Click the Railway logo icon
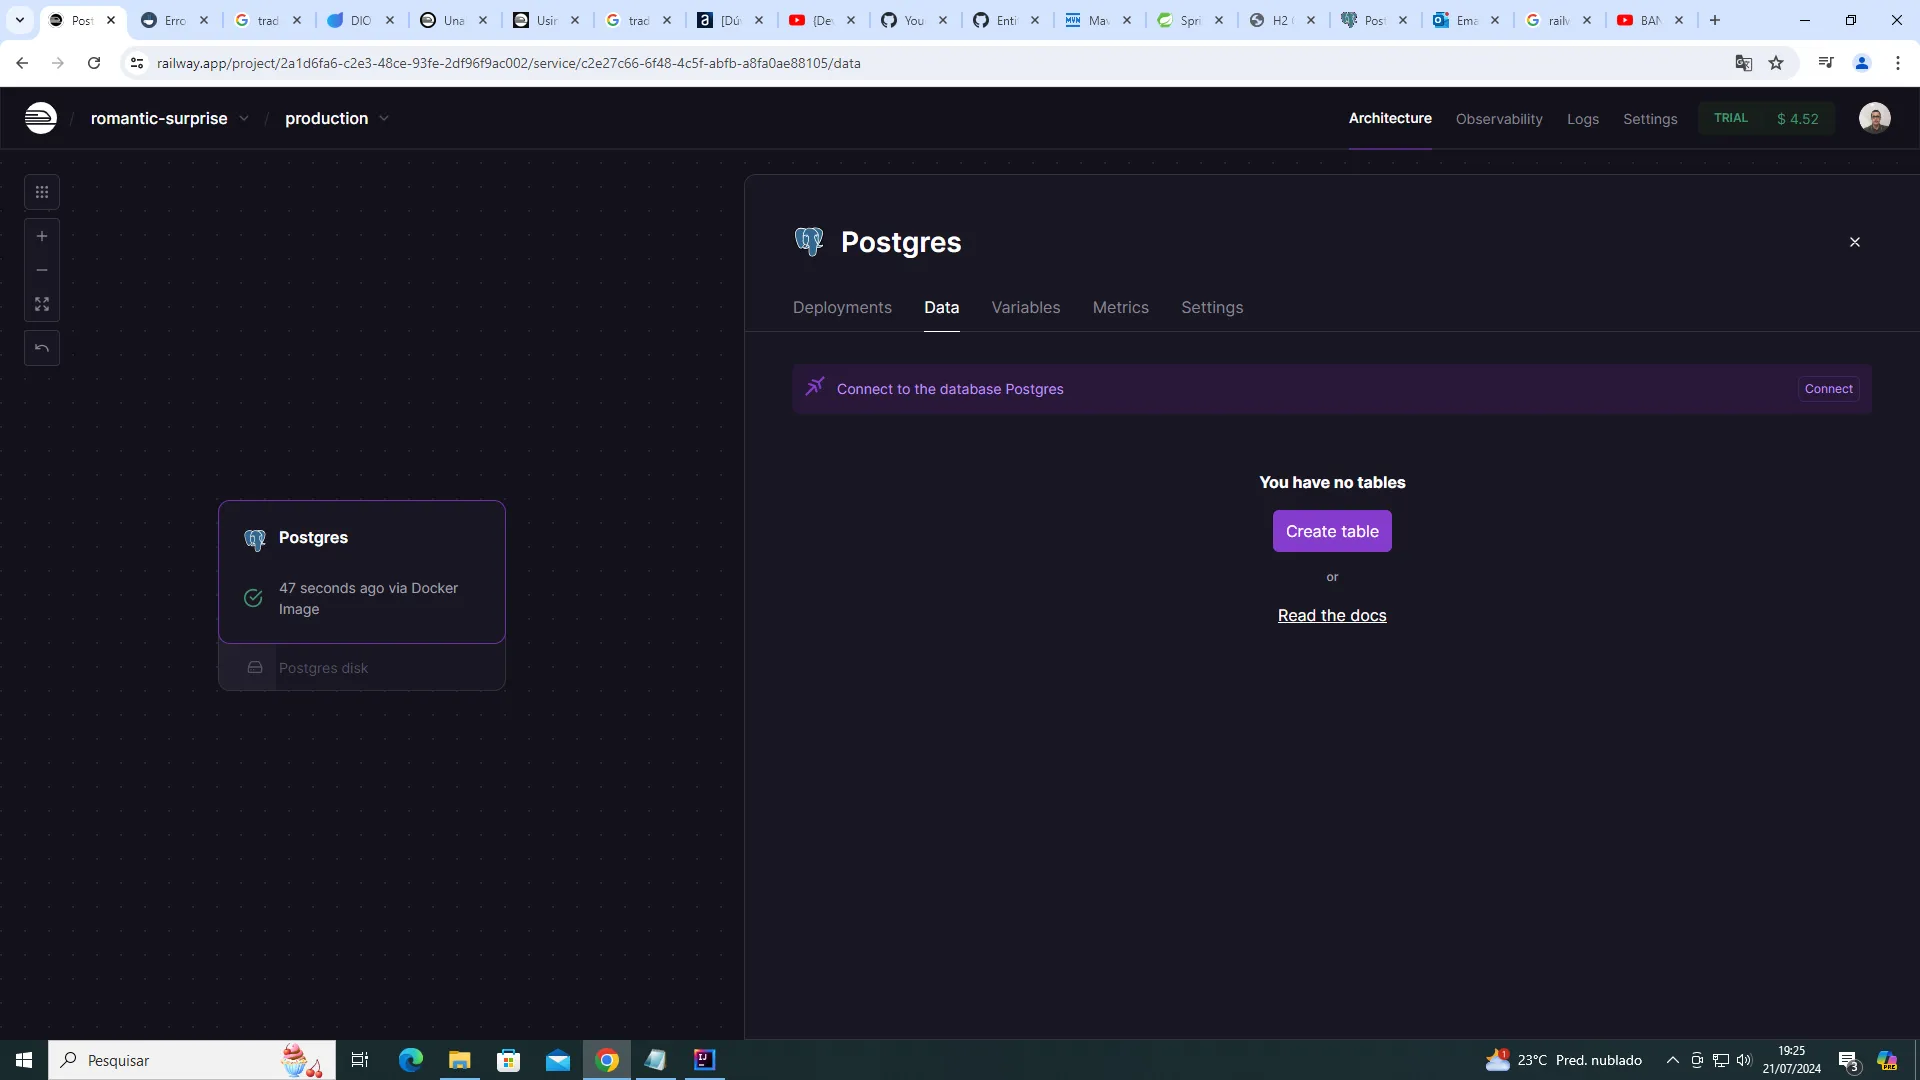 pos(40,118)
